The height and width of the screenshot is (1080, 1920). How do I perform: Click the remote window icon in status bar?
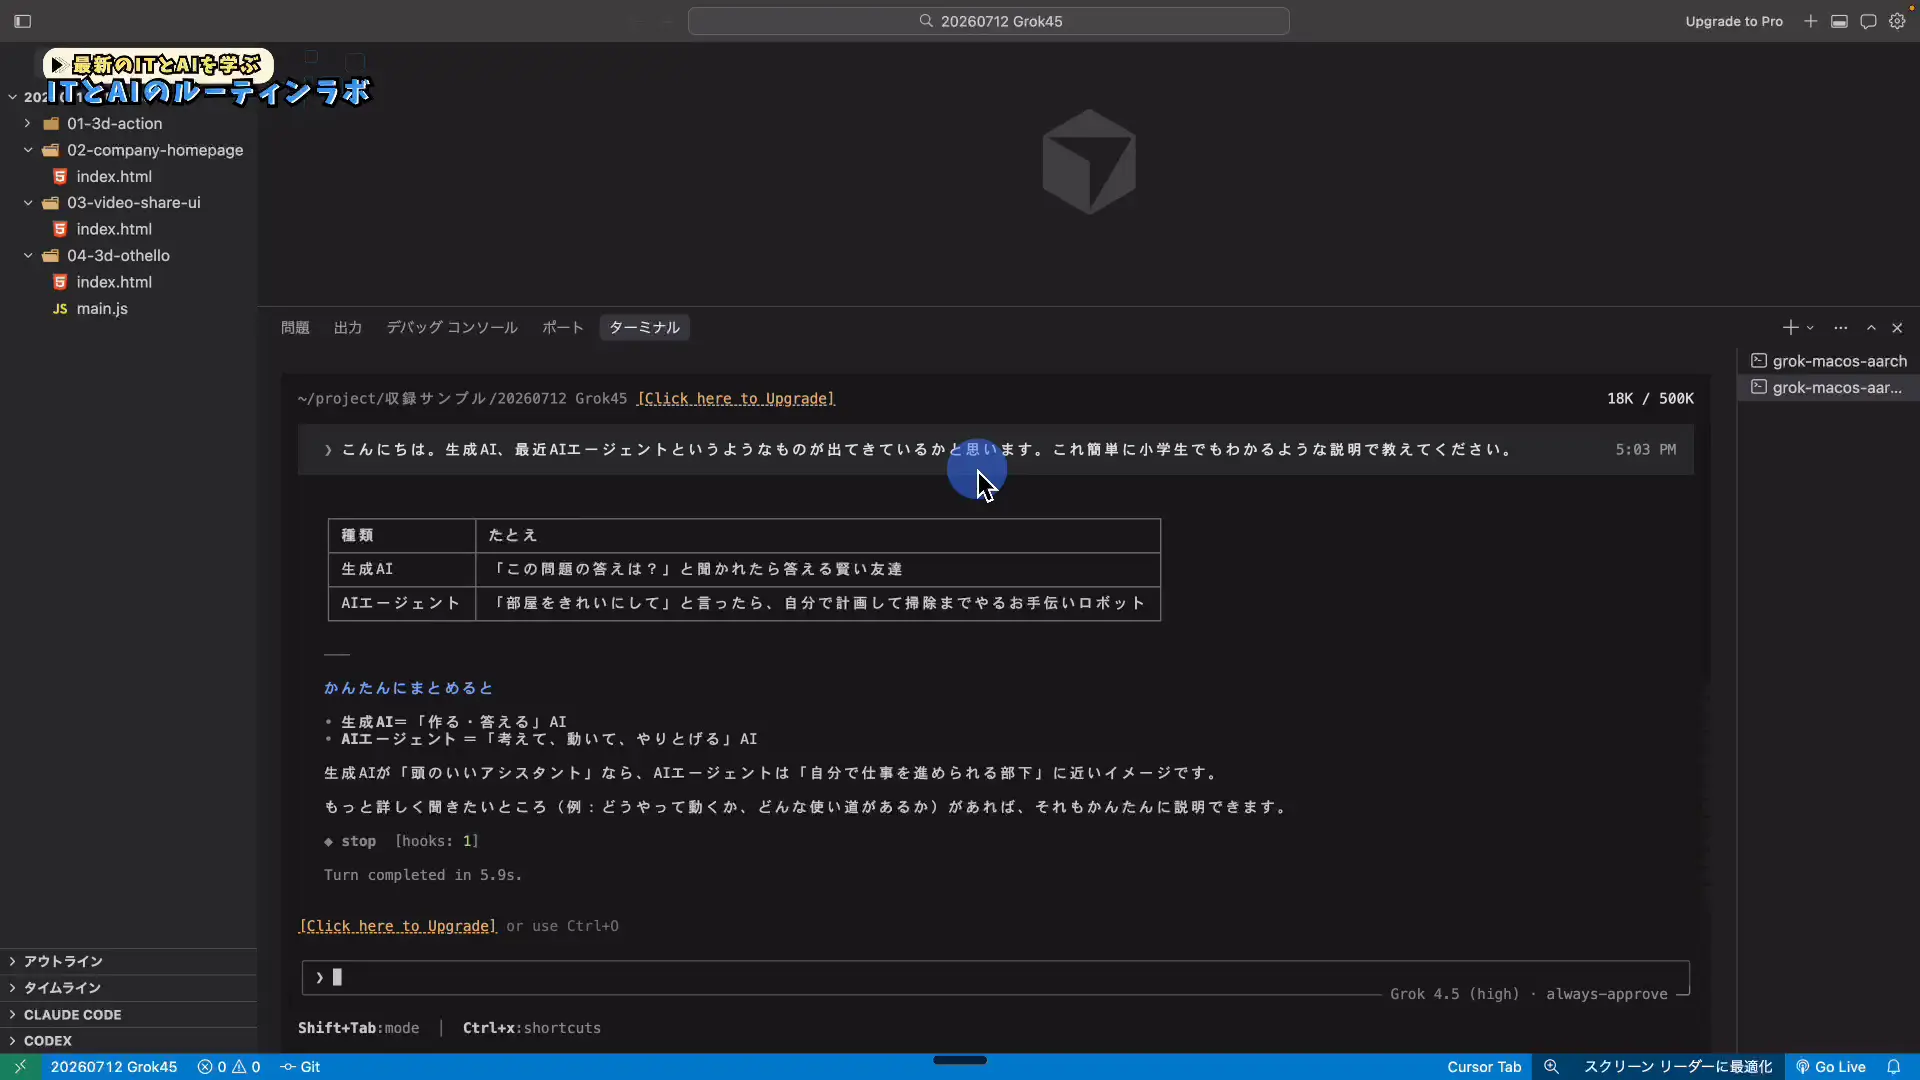[20, 1067]
